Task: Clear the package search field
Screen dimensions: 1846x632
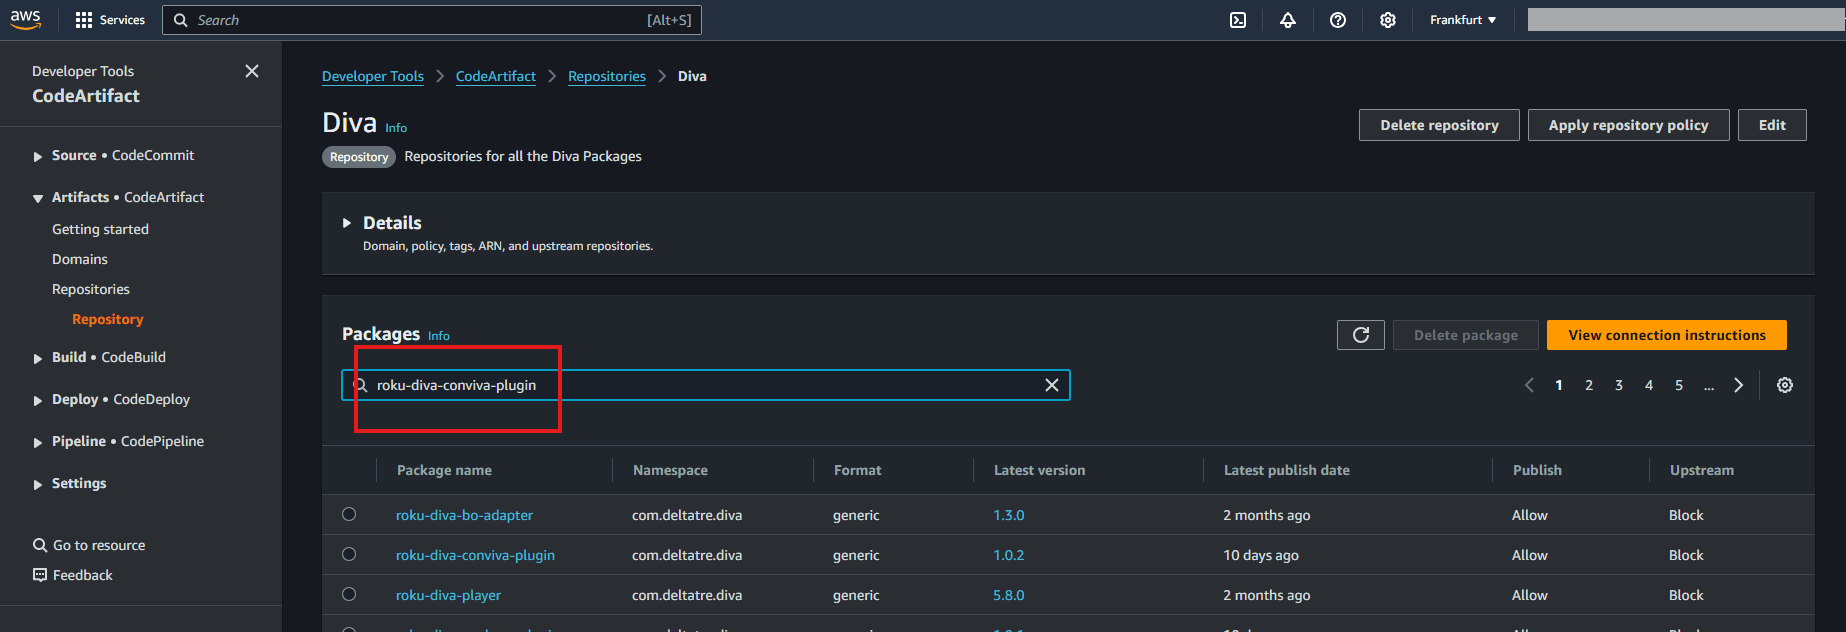Action: click(x=1052, y=385)
